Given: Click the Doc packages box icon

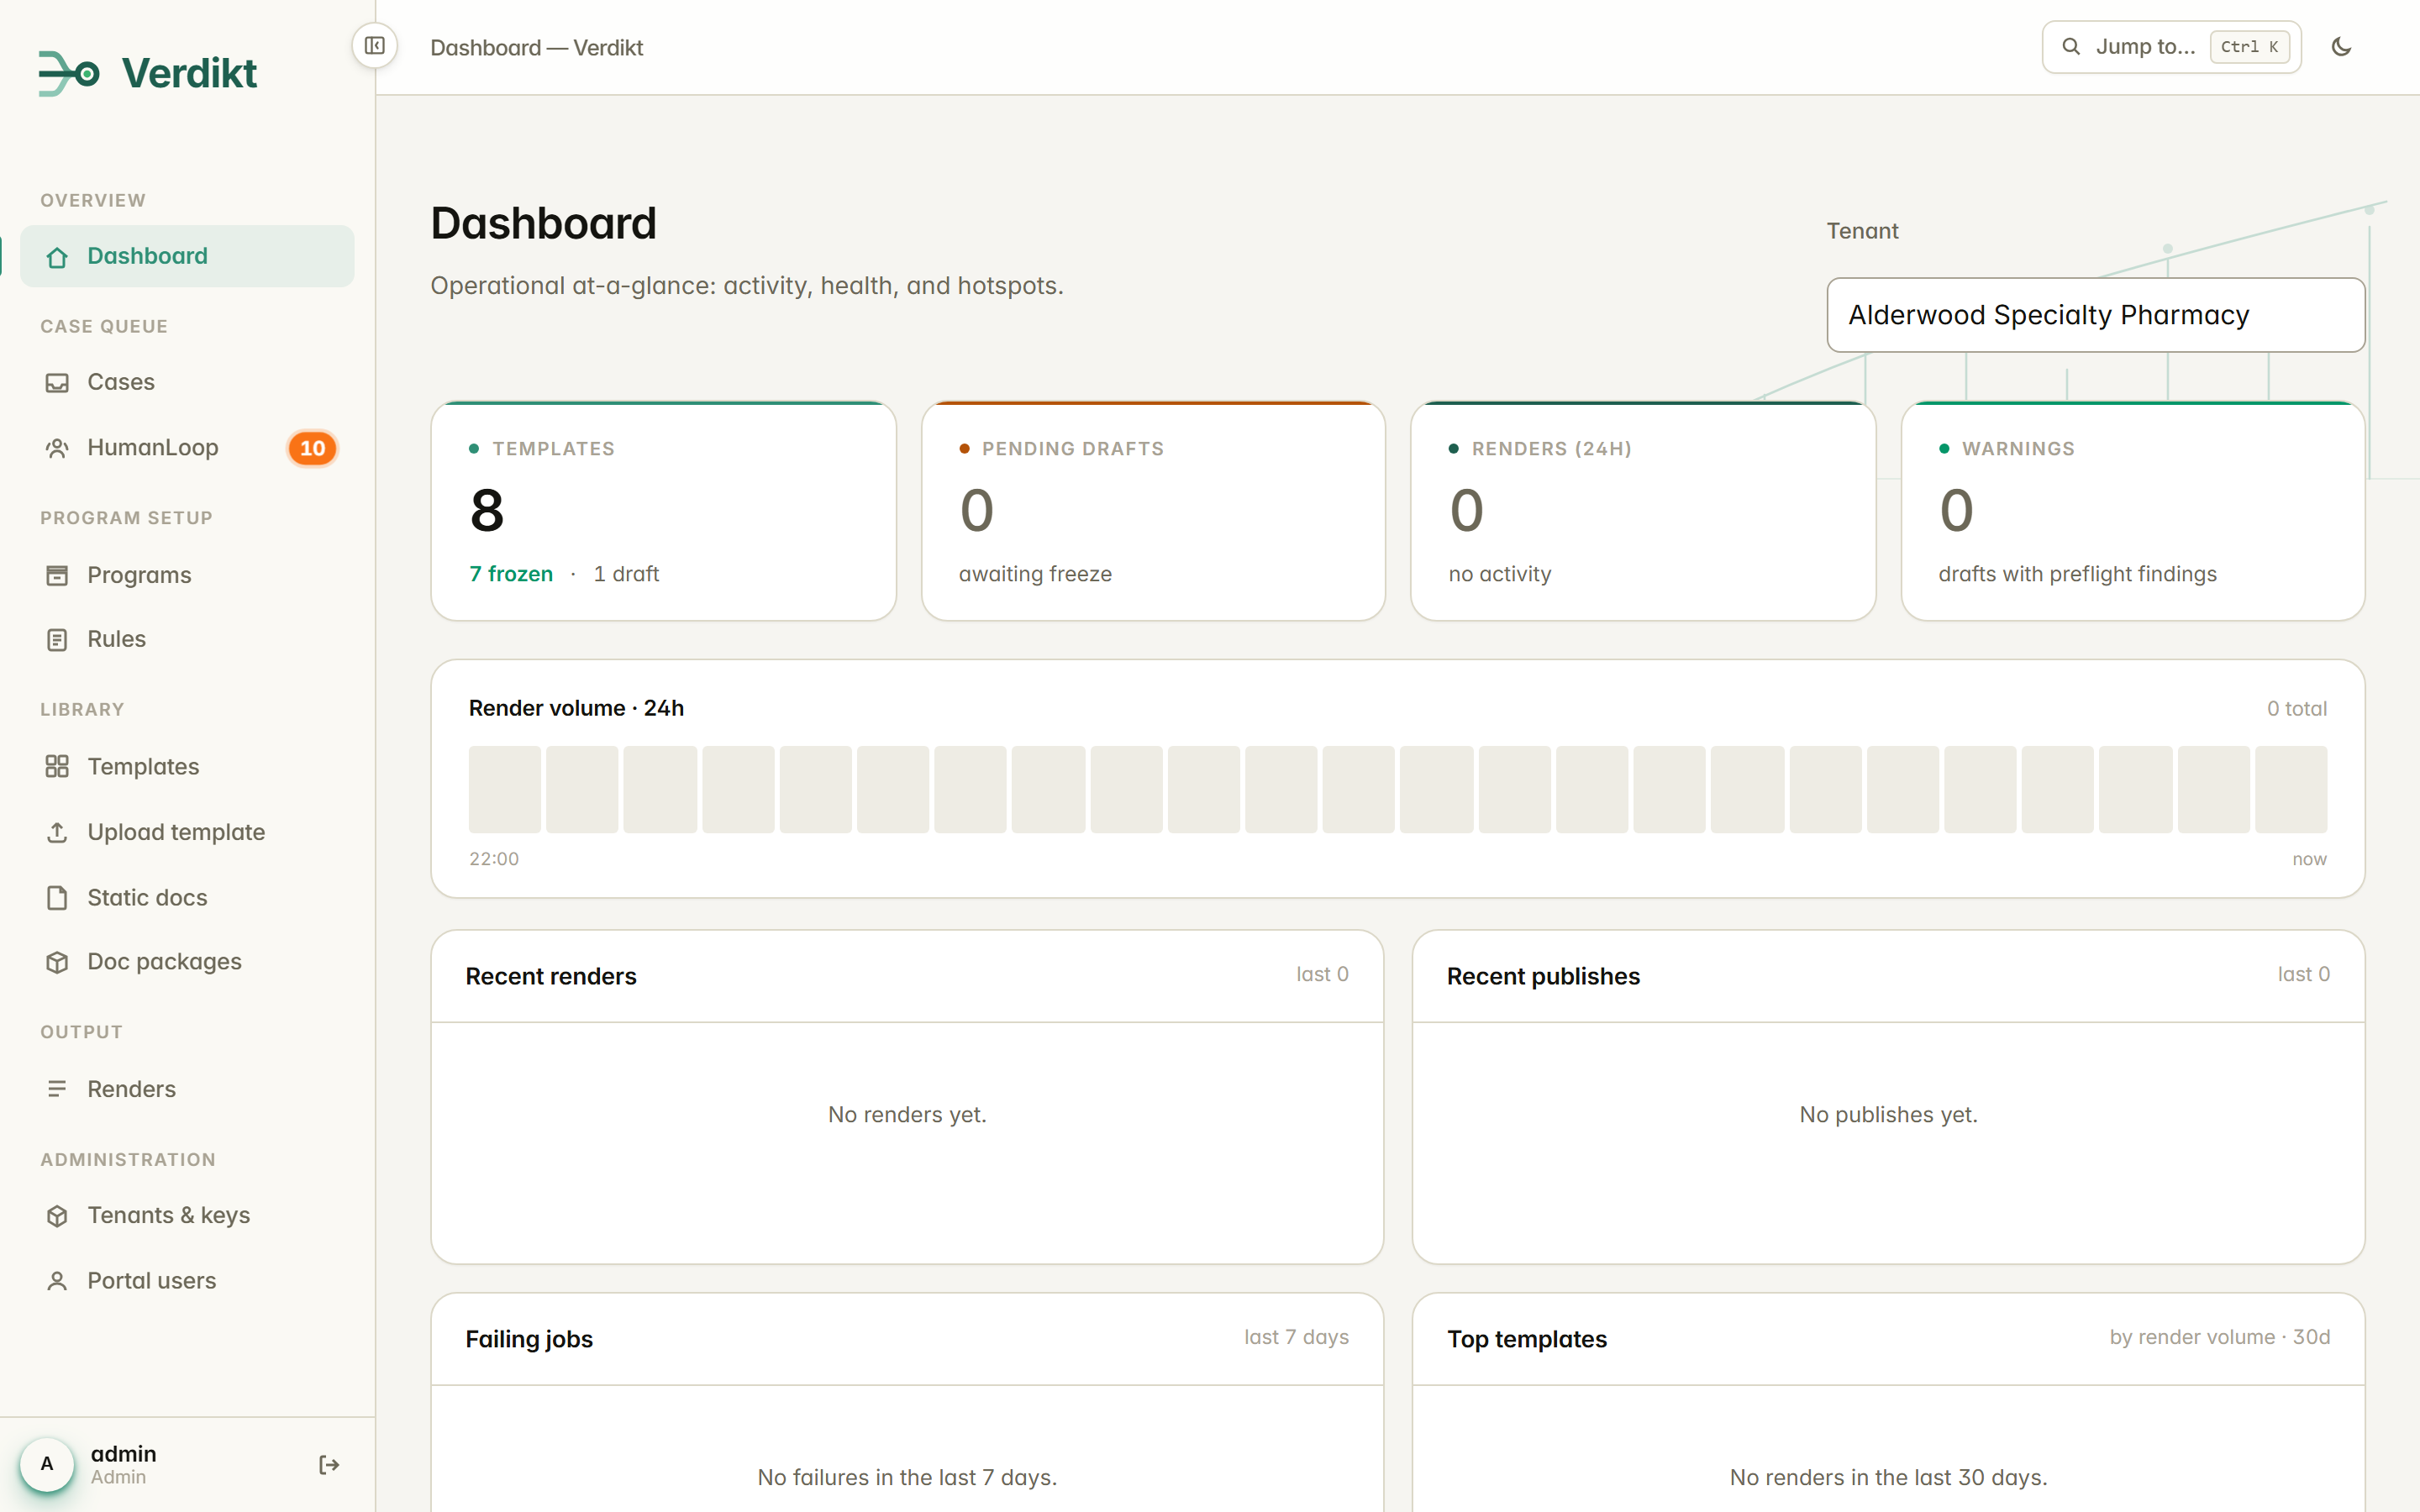Looking at the screenshot, I should pyautogui.click(x=57, y=962).
